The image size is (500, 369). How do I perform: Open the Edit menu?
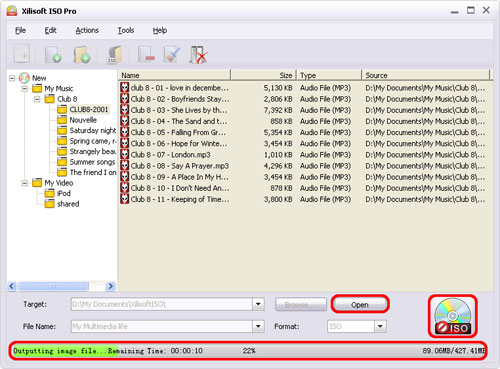50,30
